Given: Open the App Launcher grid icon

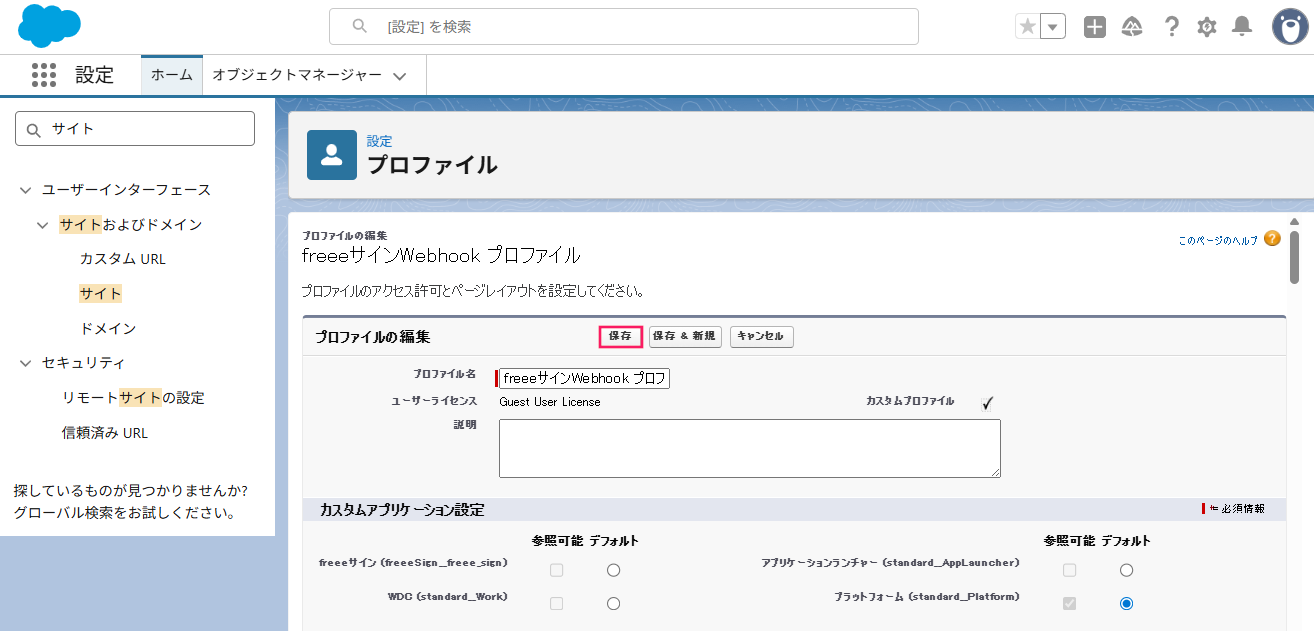Looking at the screenshot, I should pos(43,75).
